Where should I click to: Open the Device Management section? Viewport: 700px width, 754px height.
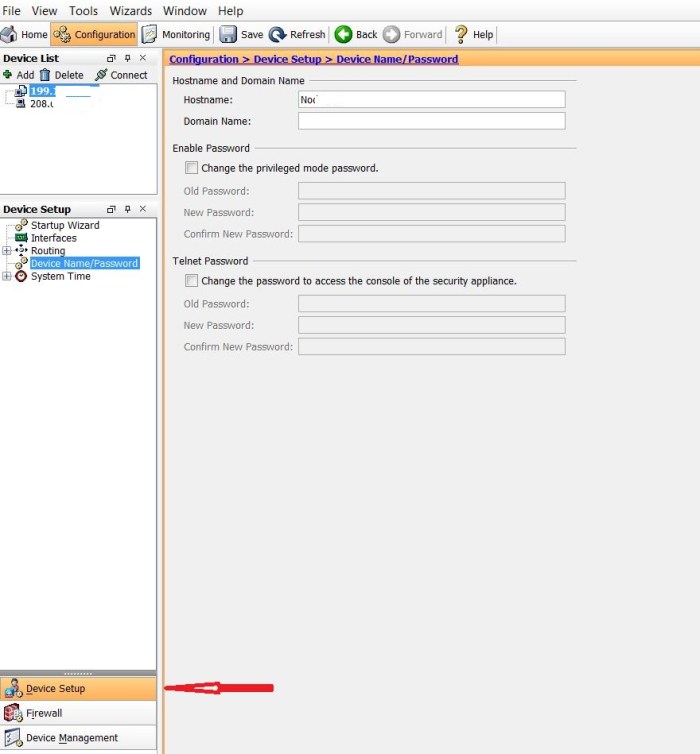tap(71, 738)
